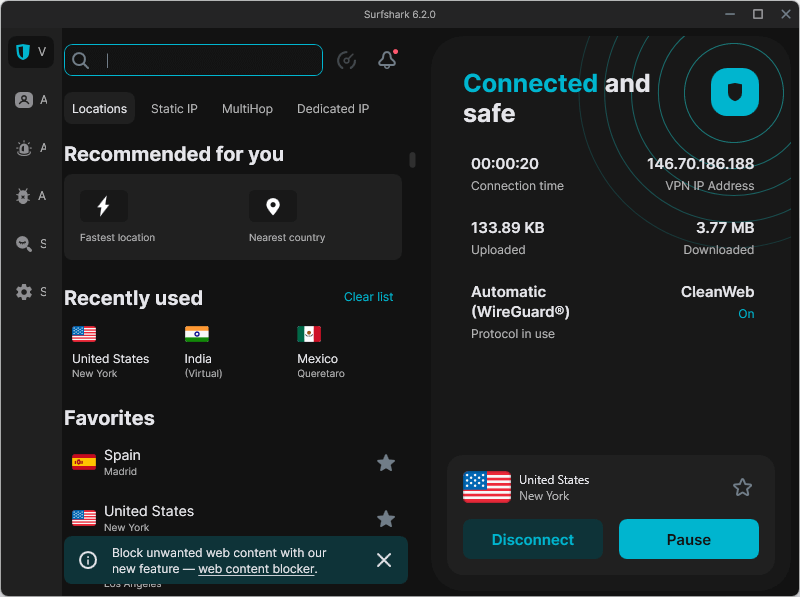Clear the recently used list
Image resolution: width=800 pixels, height=597 pixels.
pos(369,297)
